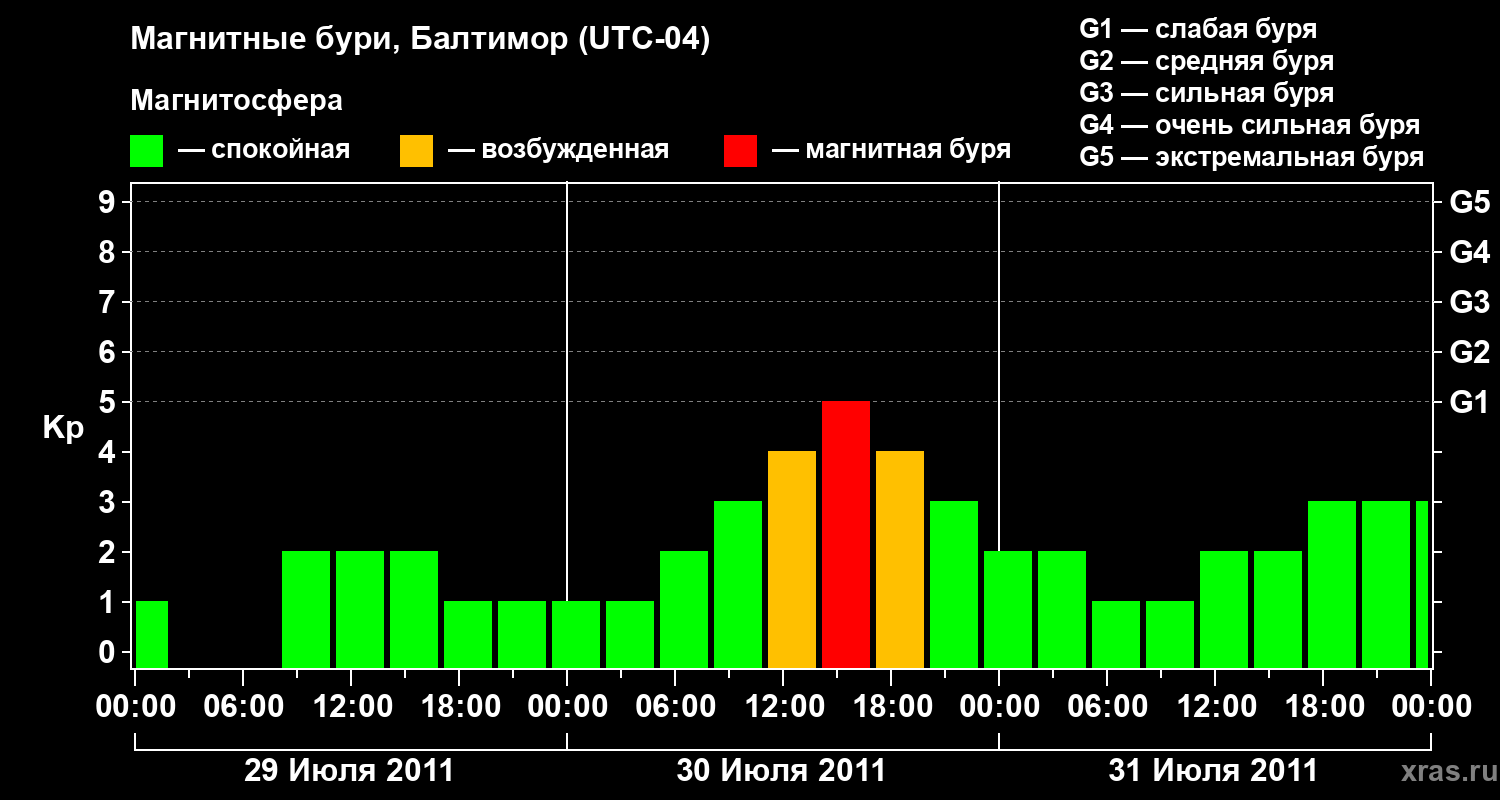
Task: Click the '— возбужденная' legend label
Action: coord(559,150)
